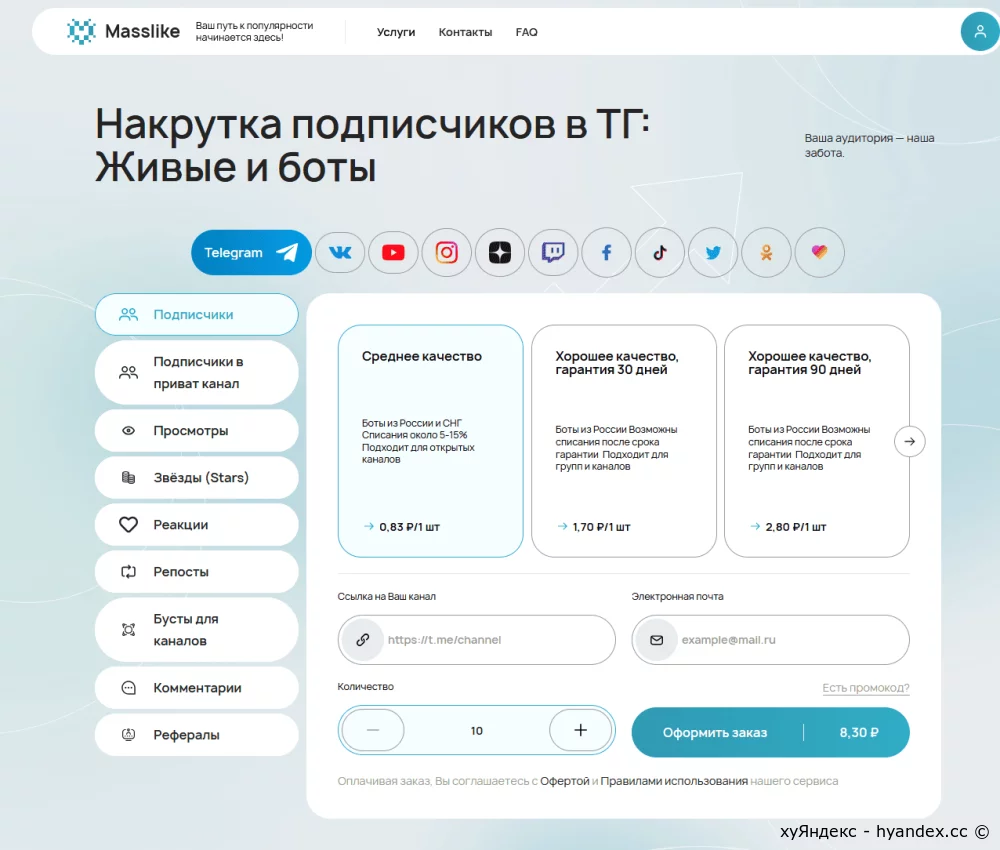Select the Среднее качество plan card
Viewport: 1000px width, 850px height.
[x=430, y=441]
